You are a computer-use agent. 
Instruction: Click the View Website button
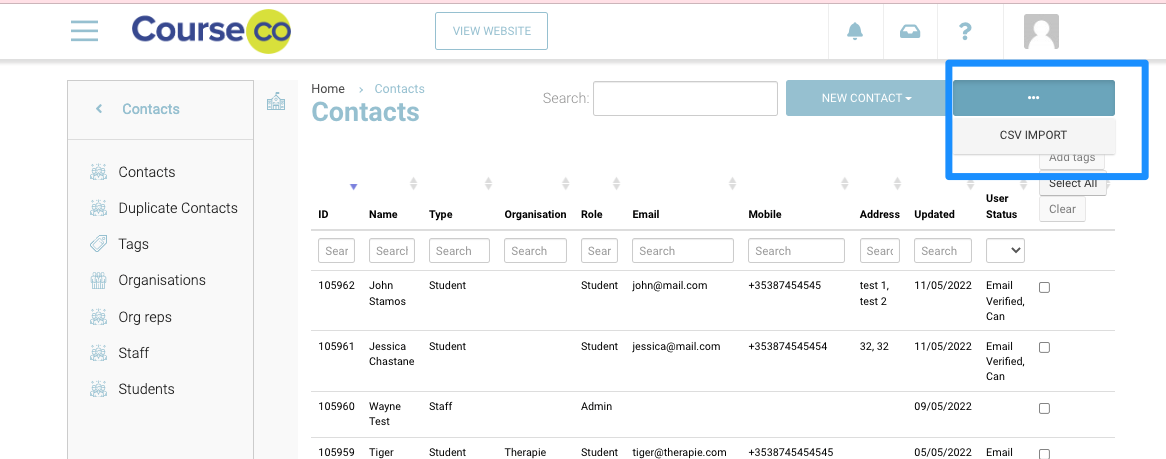click(x=491, y=31)
